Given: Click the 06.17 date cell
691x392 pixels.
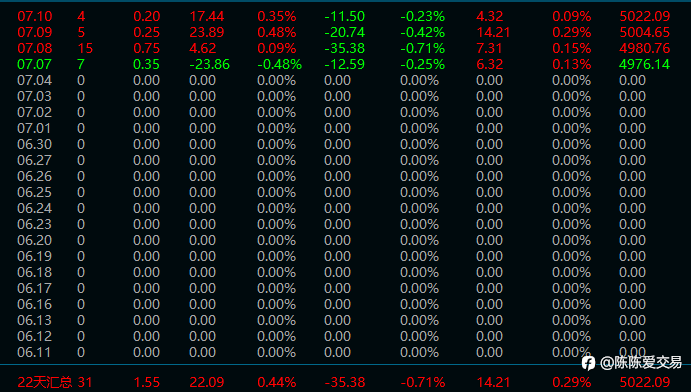Looking at the screenshot, I should click(x=35, y=288).
